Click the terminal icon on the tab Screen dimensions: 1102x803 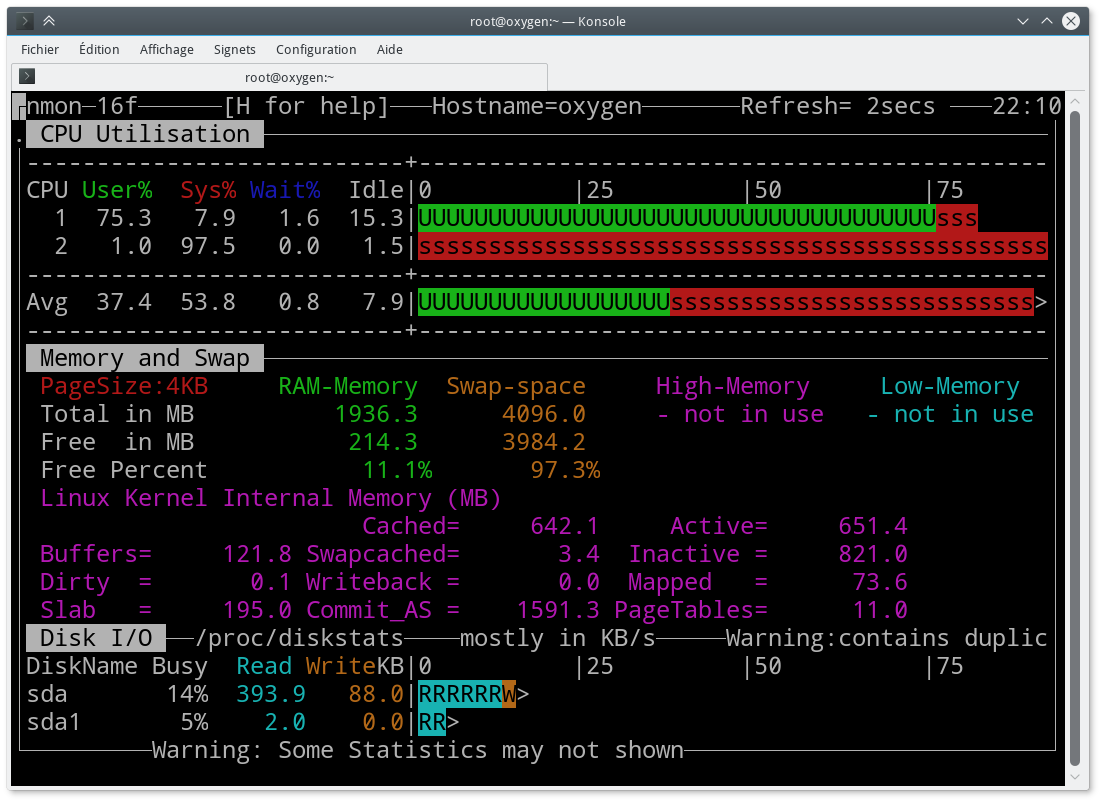coord(27,76)
